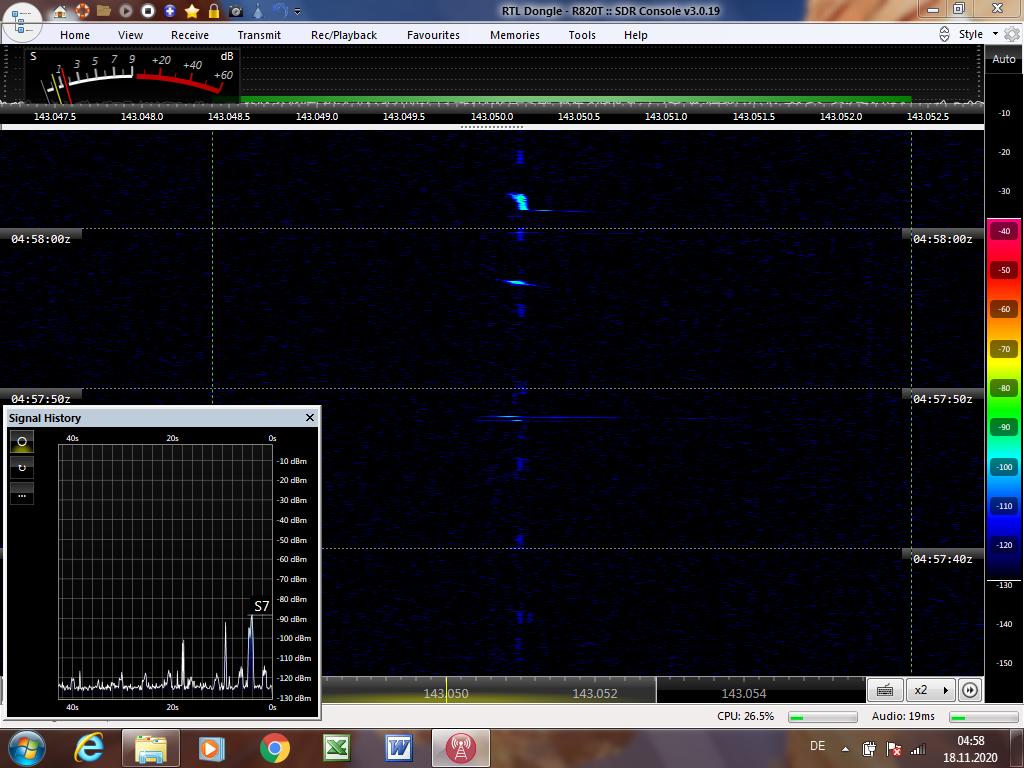Open the View ribbon tab
The height and width of the screenshot is (768, 1024).
click(130, 35)
